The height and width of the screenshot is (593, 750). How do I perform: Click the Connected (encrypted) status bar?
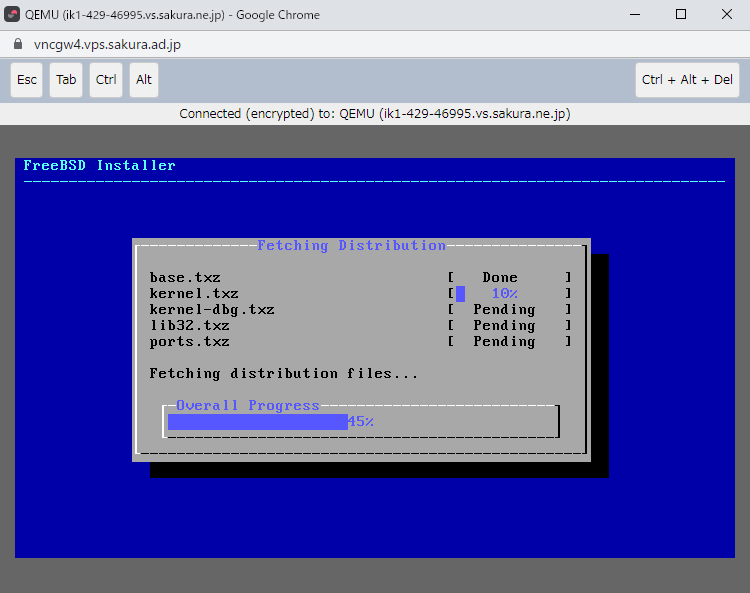pyautogui.click(x=374, y=113)
